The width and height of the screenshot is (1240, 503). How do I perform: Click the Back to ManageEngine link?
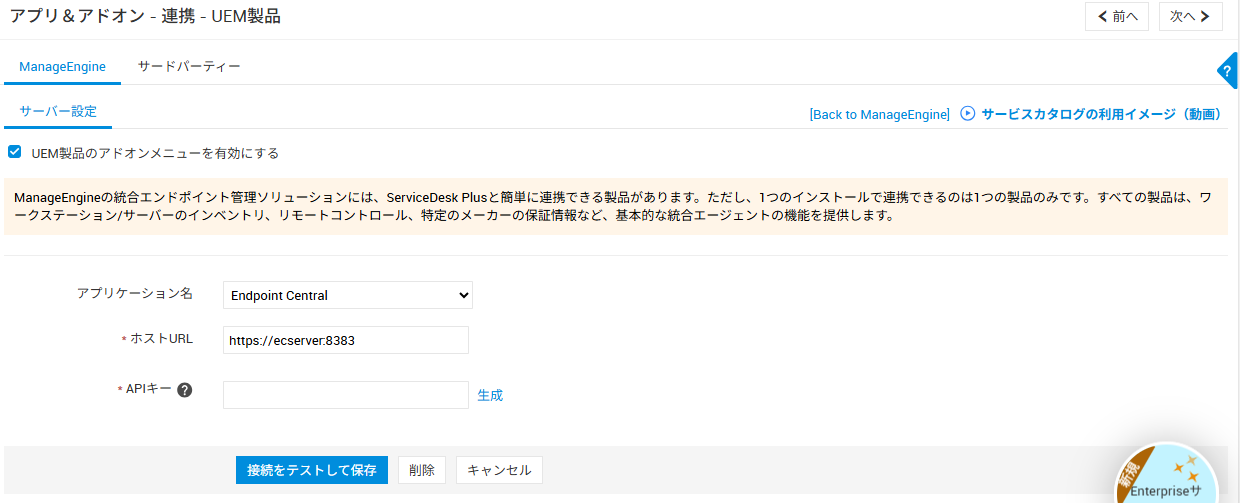click(x=879, y=115)
